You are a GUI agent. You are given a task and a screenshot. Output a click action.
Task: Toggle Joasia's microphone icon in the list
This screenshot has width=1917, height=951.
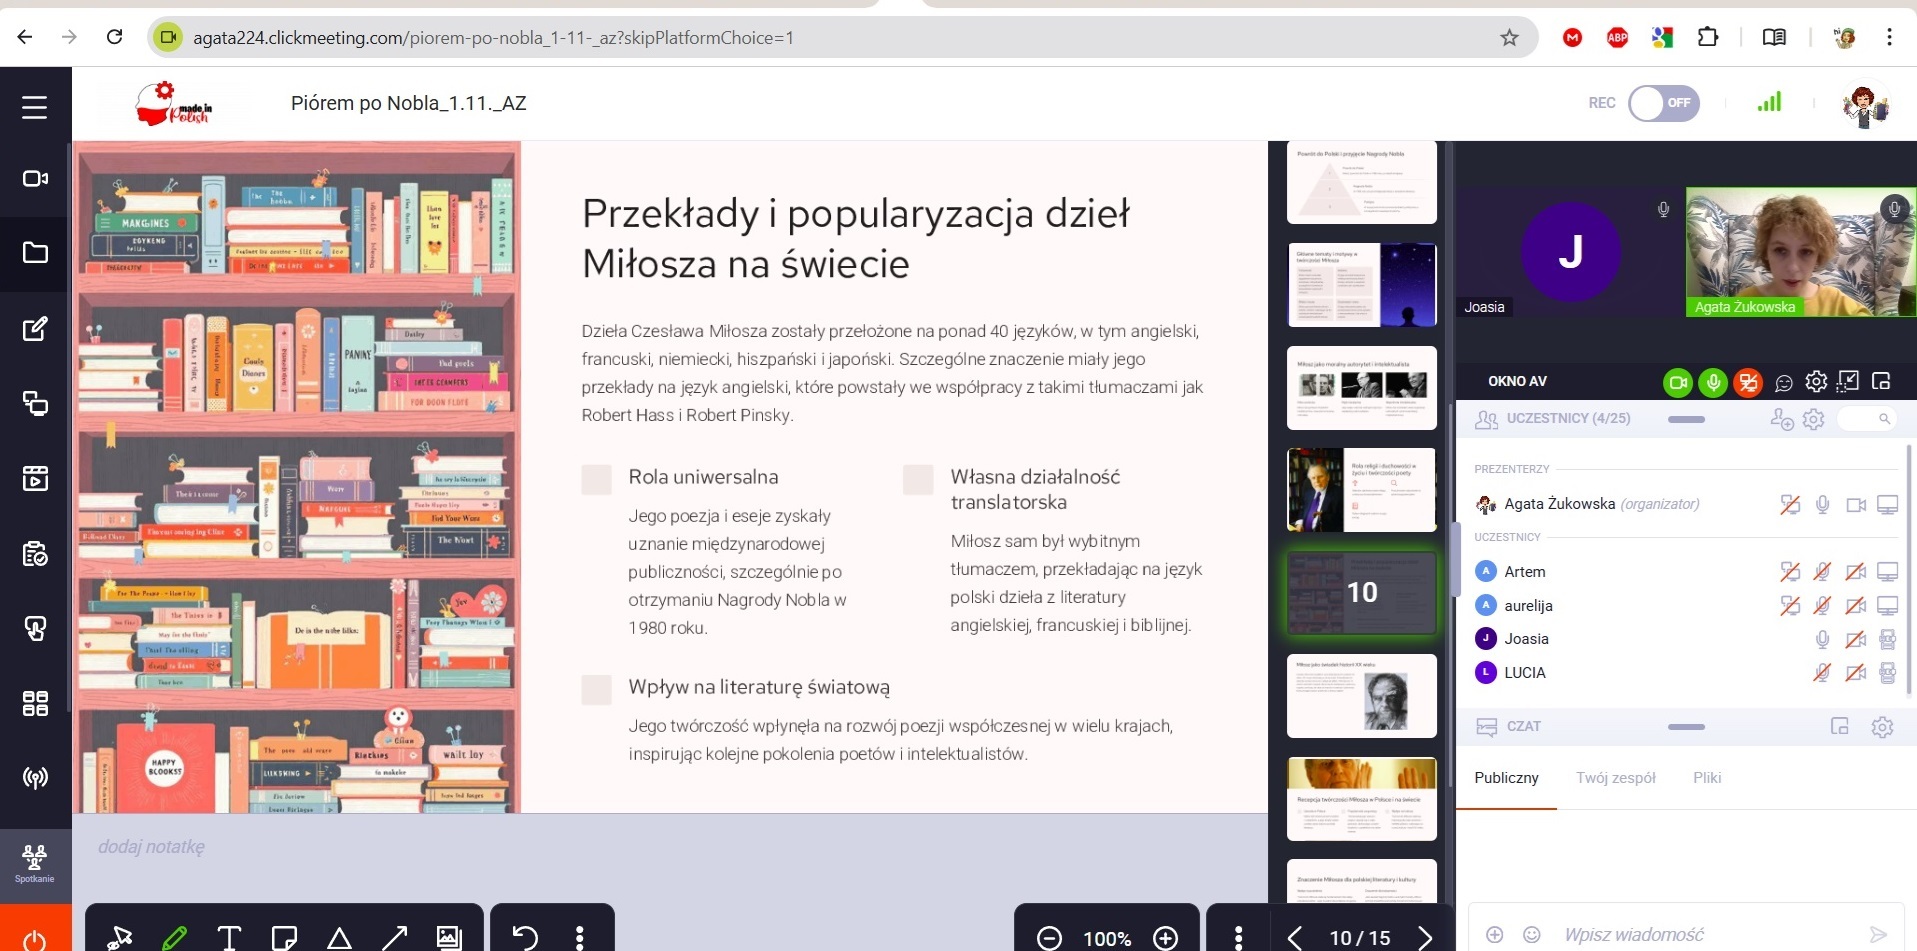click(x=1823, y=639)
